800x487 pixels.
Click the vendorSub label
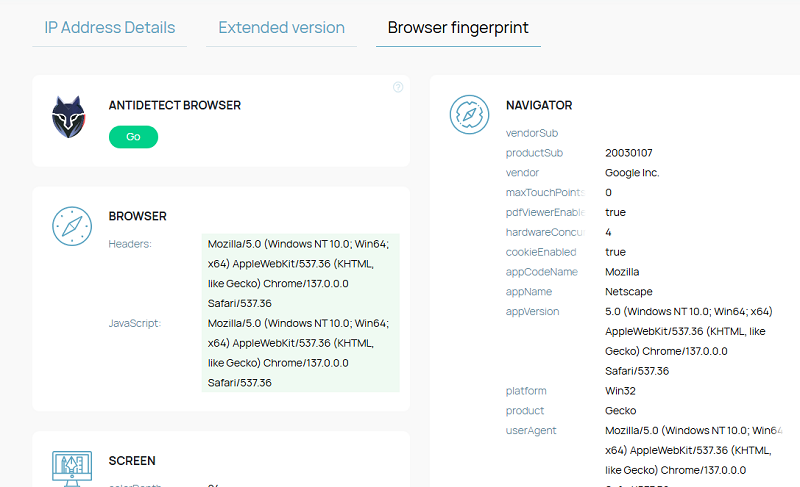(532, 133)
